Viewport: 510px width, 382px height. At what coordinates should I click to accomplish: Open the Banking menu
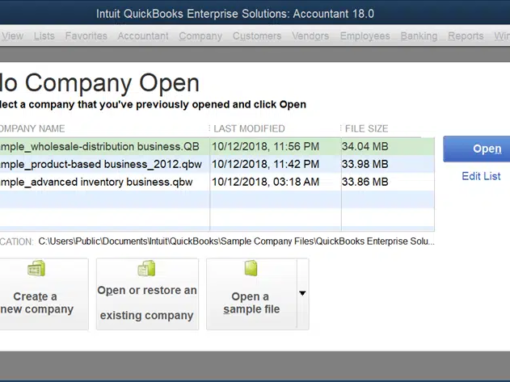point(419,36)
